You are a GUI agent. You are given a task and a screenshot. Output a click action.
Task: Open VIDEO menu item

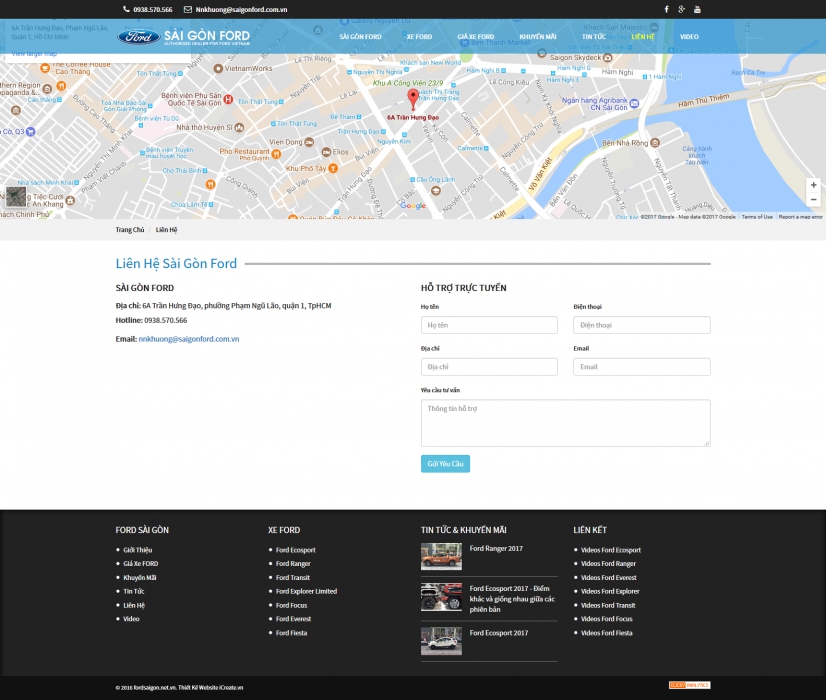689,37
